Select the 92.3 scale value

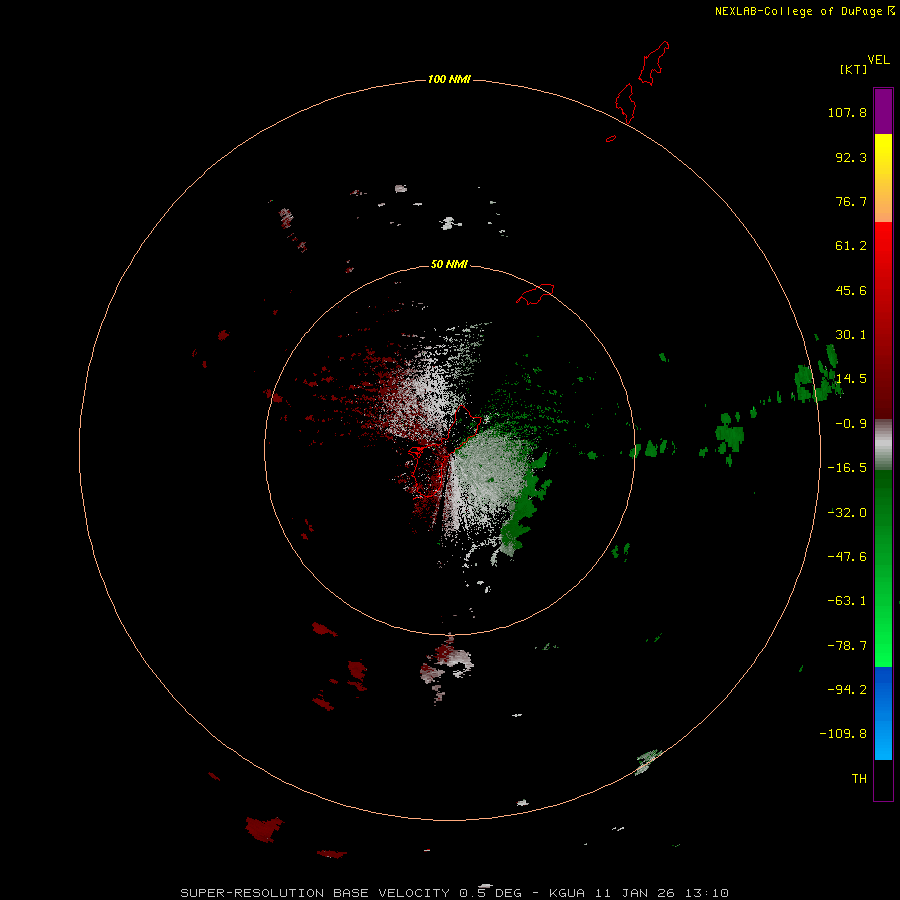click(851, 157)
